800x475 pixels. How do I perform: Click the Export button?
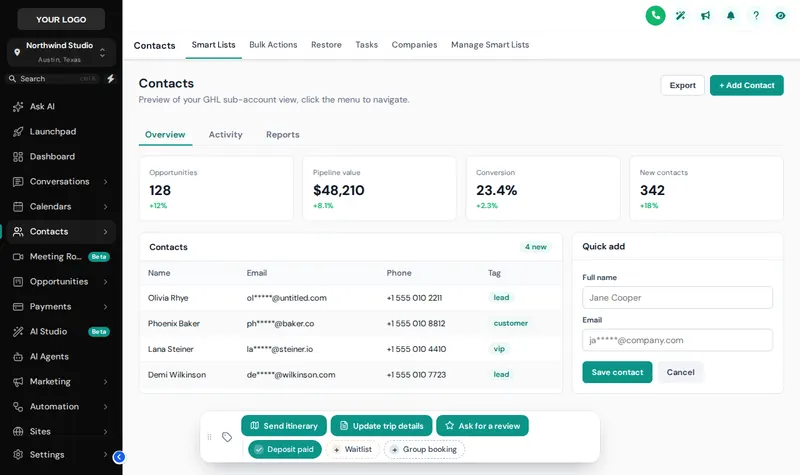[682, 85]
